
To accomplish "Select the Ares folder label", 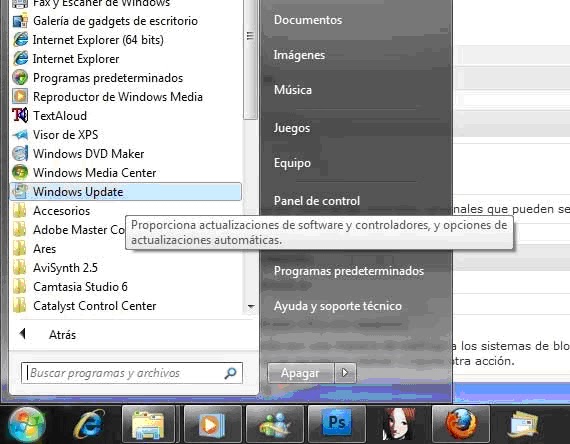I will [x=44, y=249].
